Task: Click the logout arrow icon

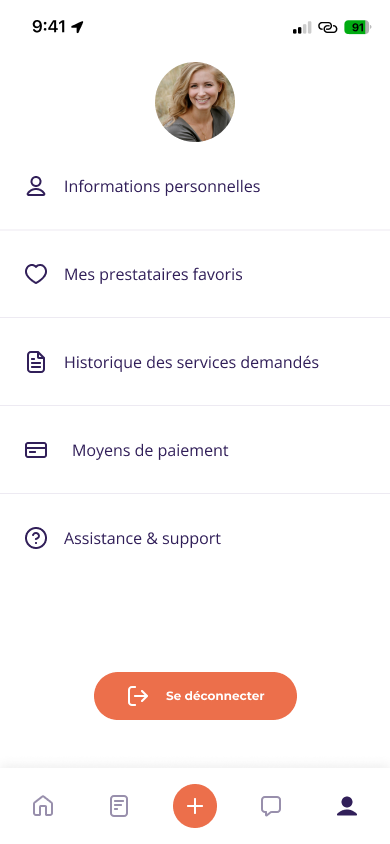Action: pyautogui.click(x=138, y=695)
